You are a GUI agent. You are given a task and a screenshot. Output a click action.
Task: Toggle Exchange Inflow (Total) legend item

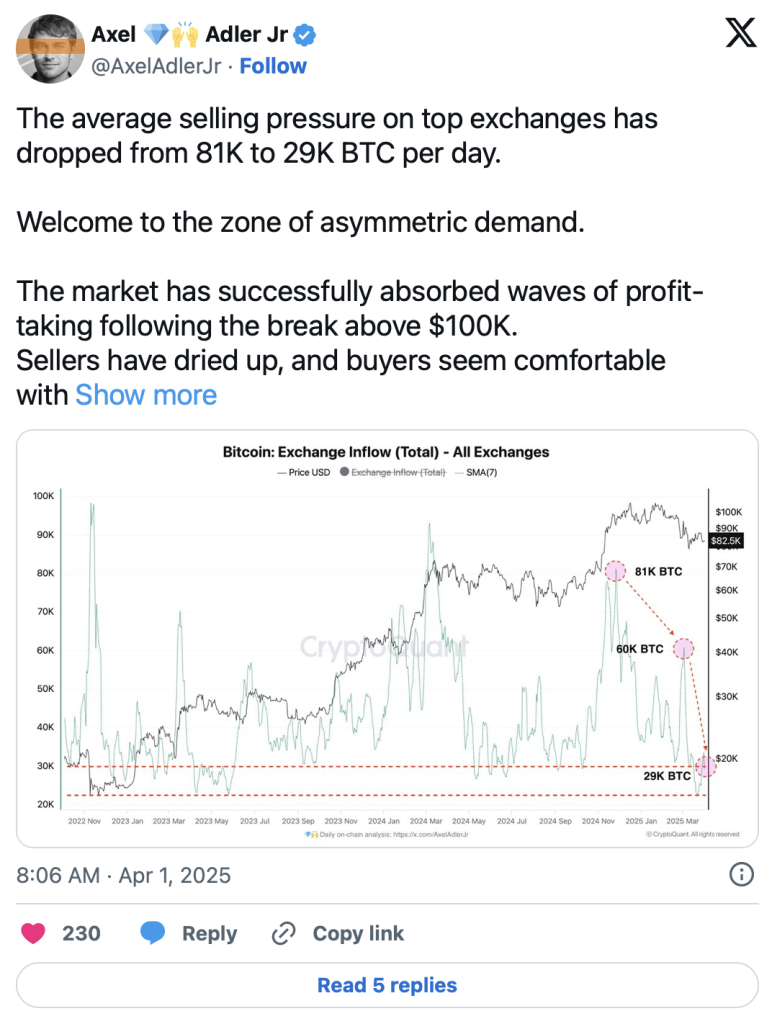pyautogui.click(x=392, y=472)
